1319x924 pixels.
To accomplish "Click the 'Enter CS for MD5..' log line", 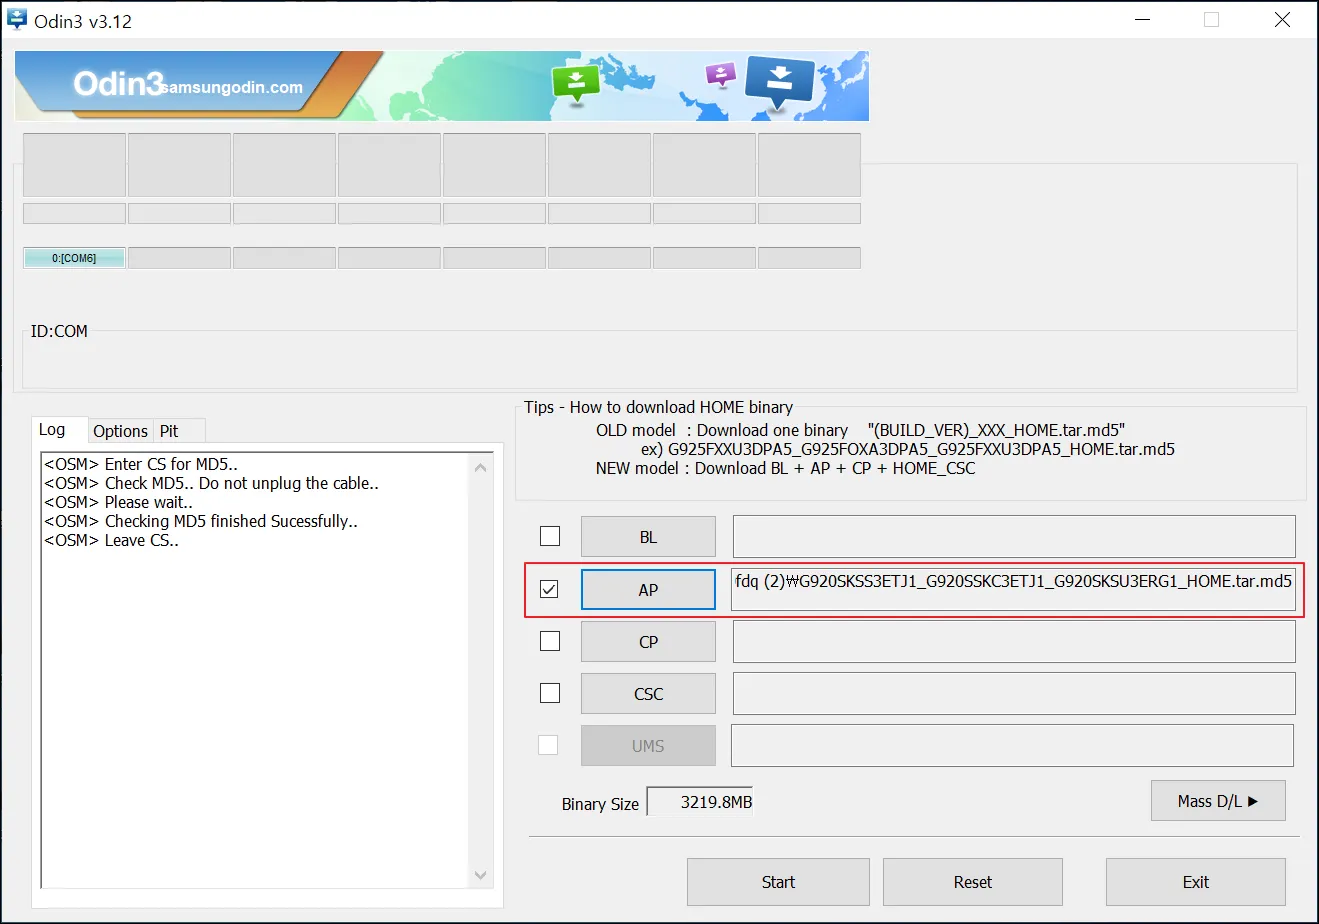I will coord(141,464).
